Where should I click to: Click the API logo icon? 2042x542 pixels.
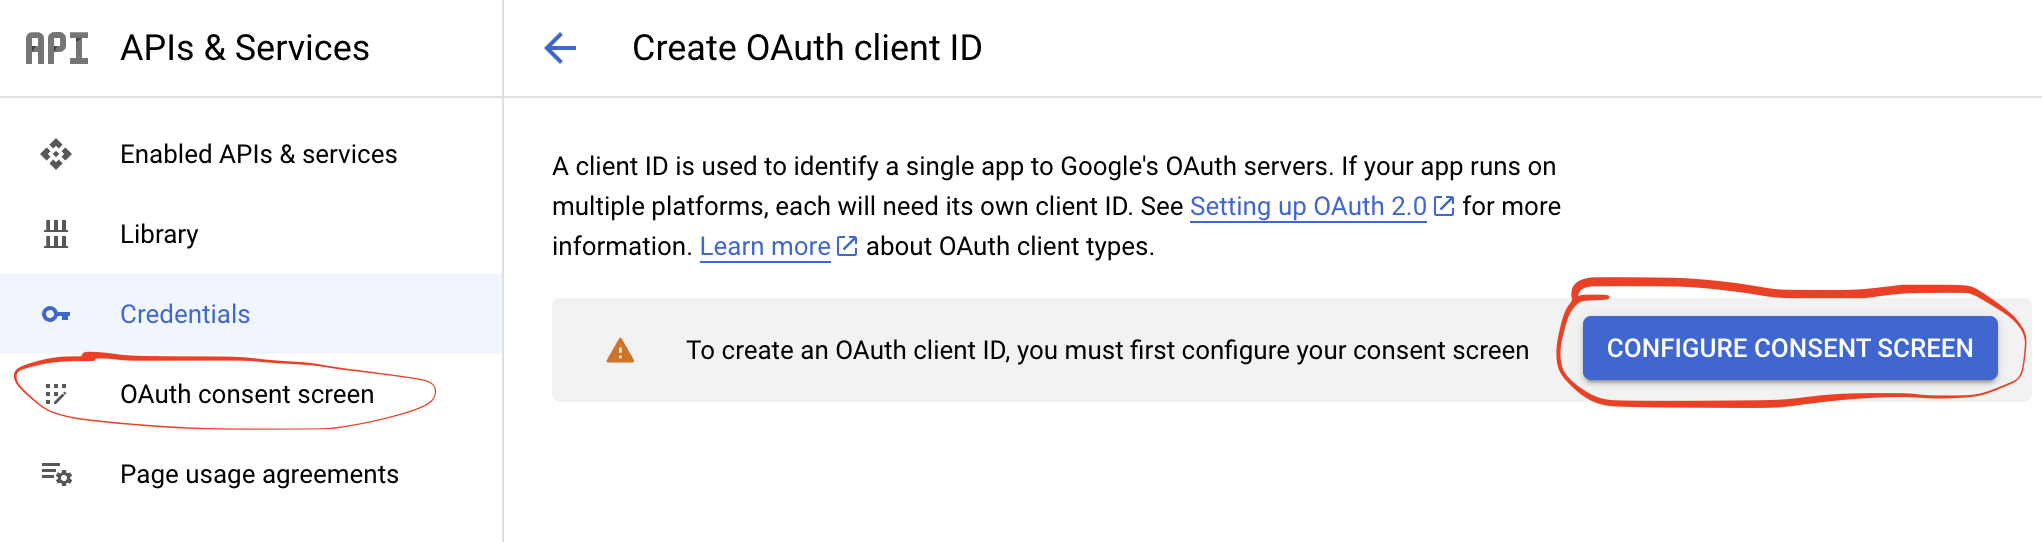point(57,48)
